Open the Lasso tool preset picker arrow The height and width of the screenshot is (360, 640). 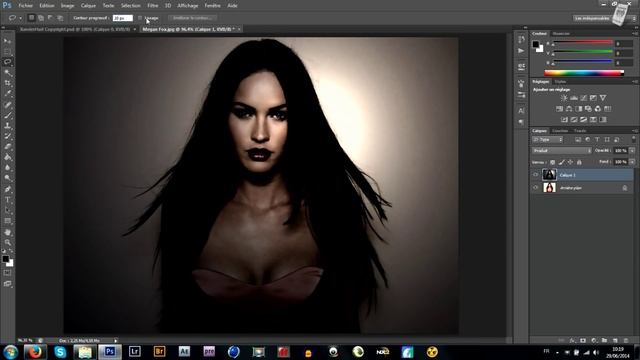tap(20, 18)
